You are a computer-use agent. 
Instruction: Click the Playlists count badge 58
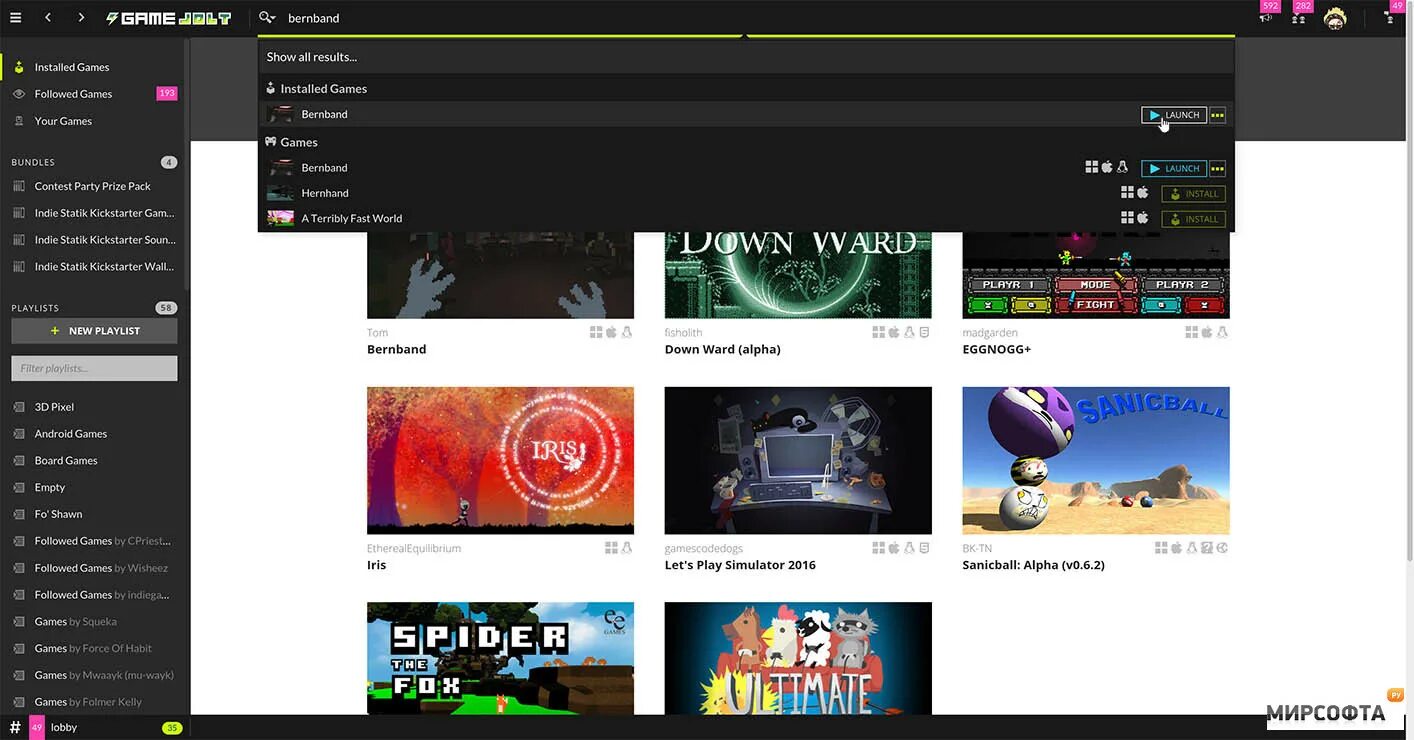pyautogui.click(x=166, y=308)
